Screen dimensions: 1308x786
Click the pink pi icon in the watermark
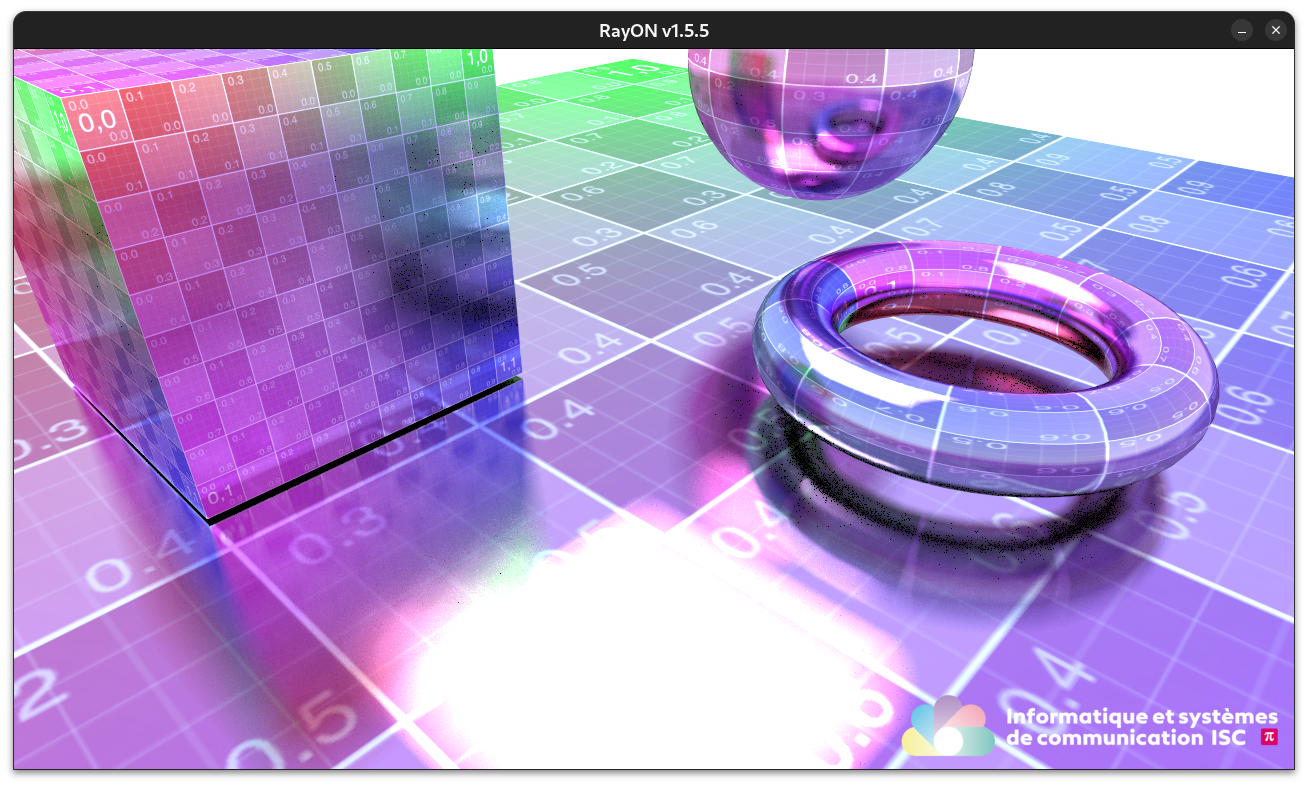(1269, 737)
